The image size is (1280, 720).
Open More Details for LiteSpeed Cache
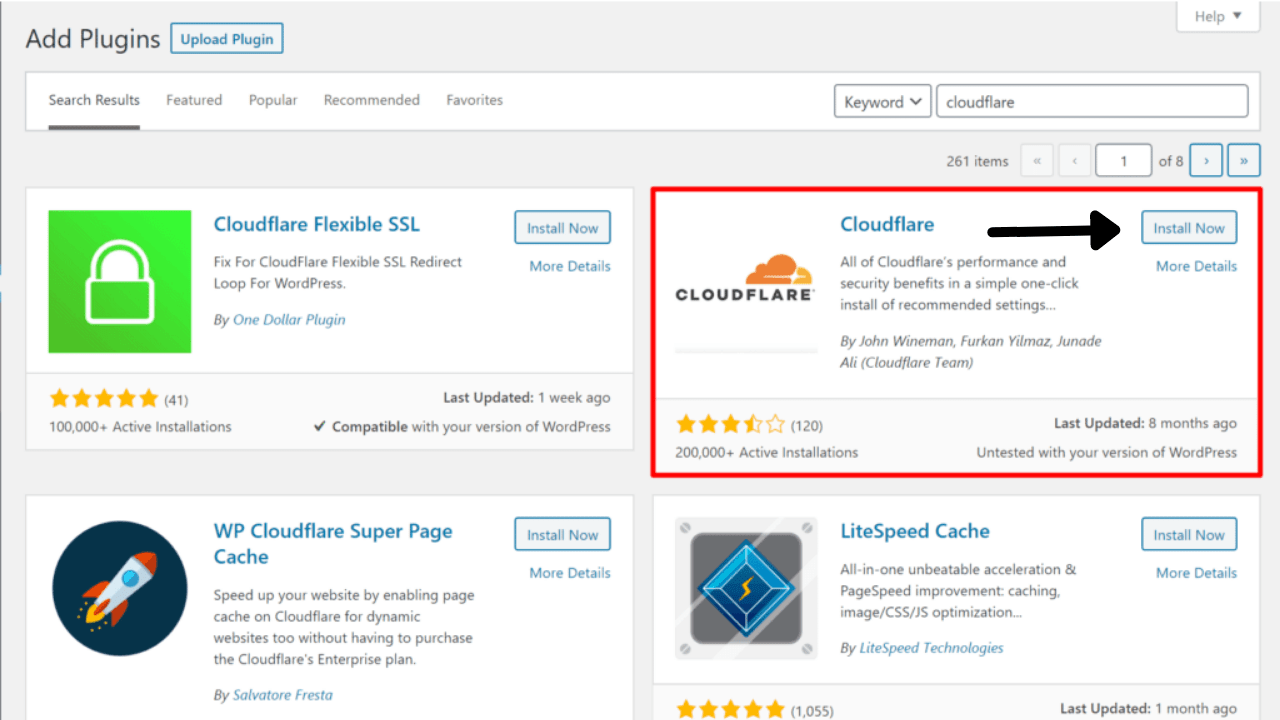click(x=1196, y=573)
